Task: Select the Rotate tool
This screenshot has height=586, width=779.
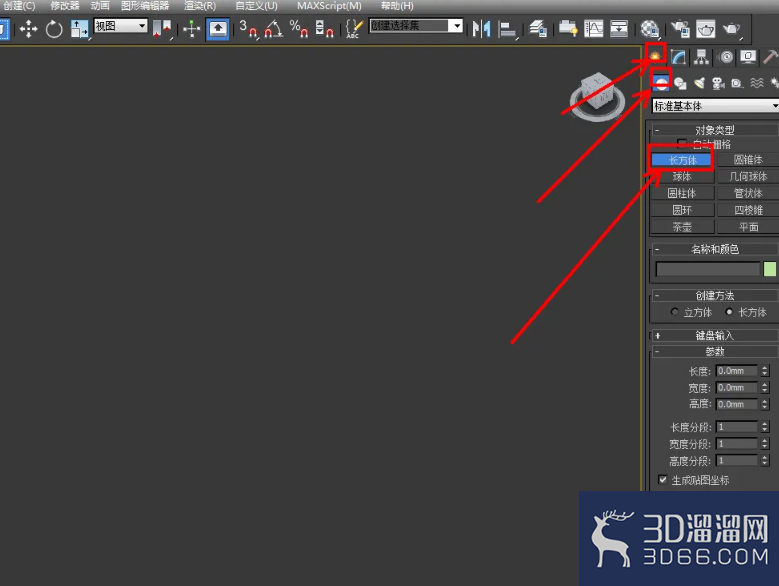Action: point(54,29)
